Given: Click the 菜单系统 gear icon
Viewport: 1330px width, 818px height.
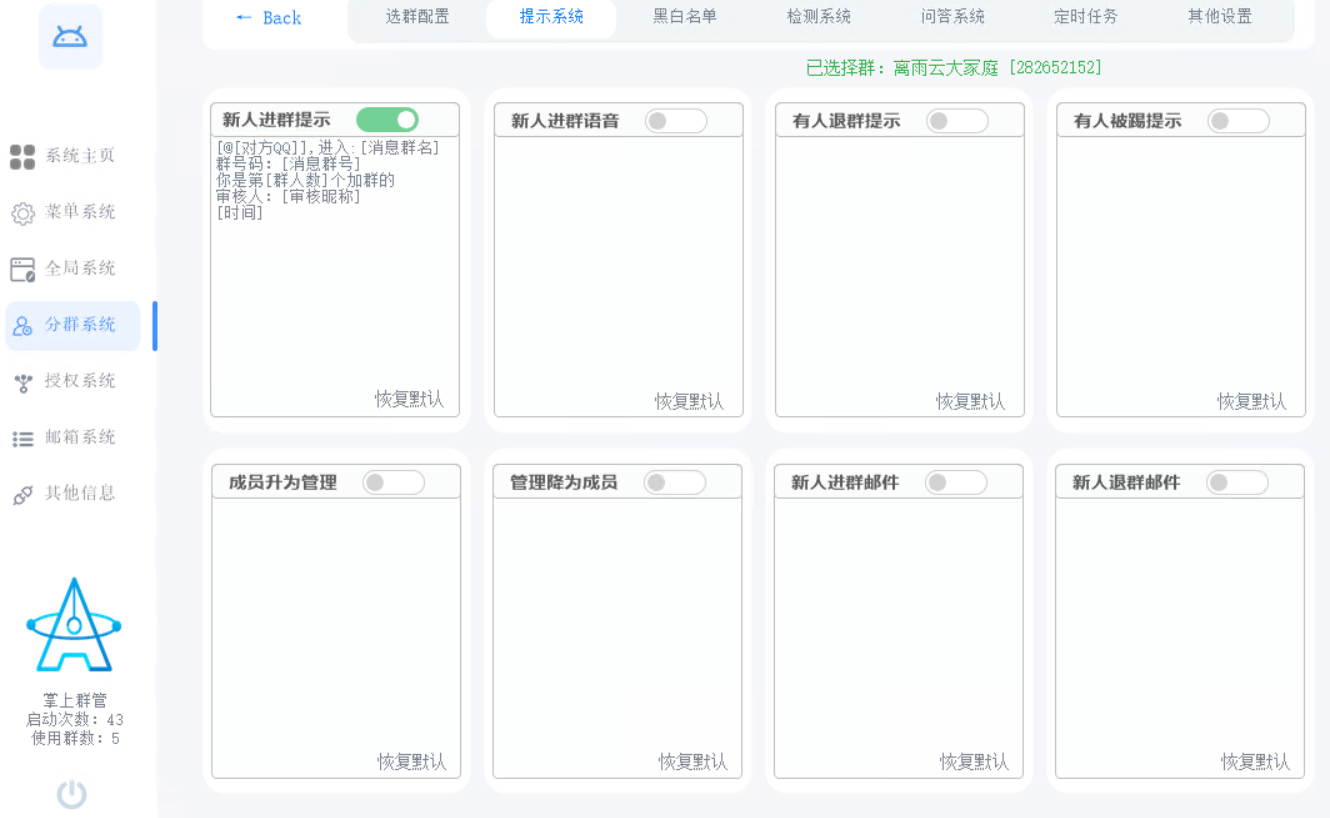Looking at the screenshot, I should (x=22, y=213).
